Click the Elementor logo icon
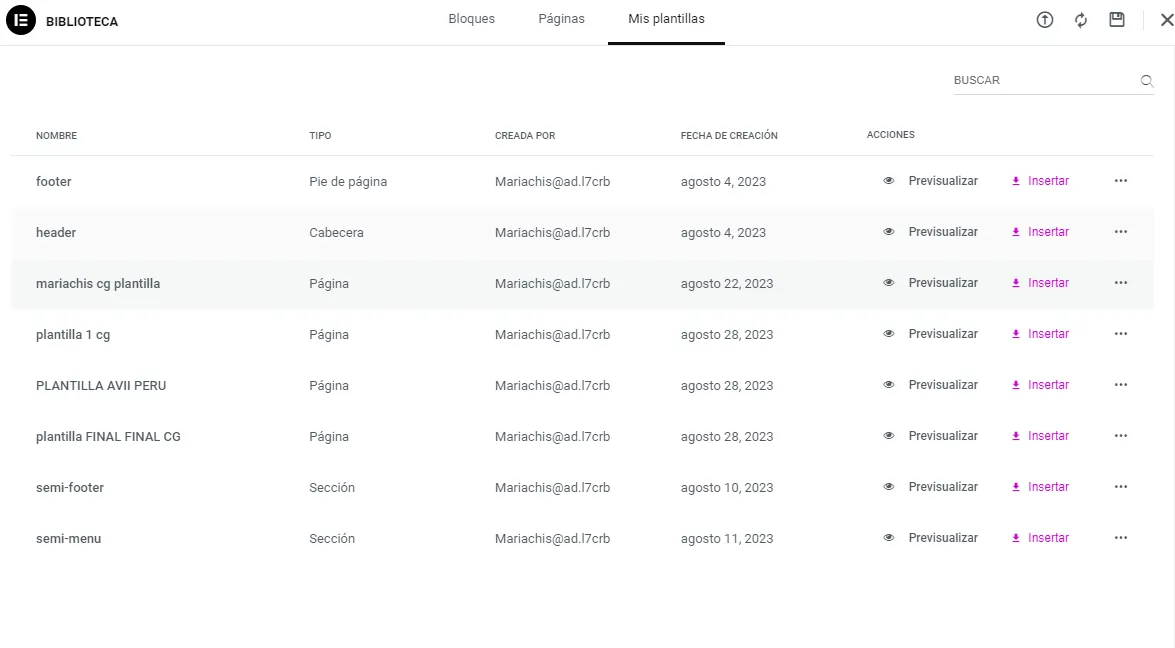Viewport: 1175px width, 648px height. (21, 20)
